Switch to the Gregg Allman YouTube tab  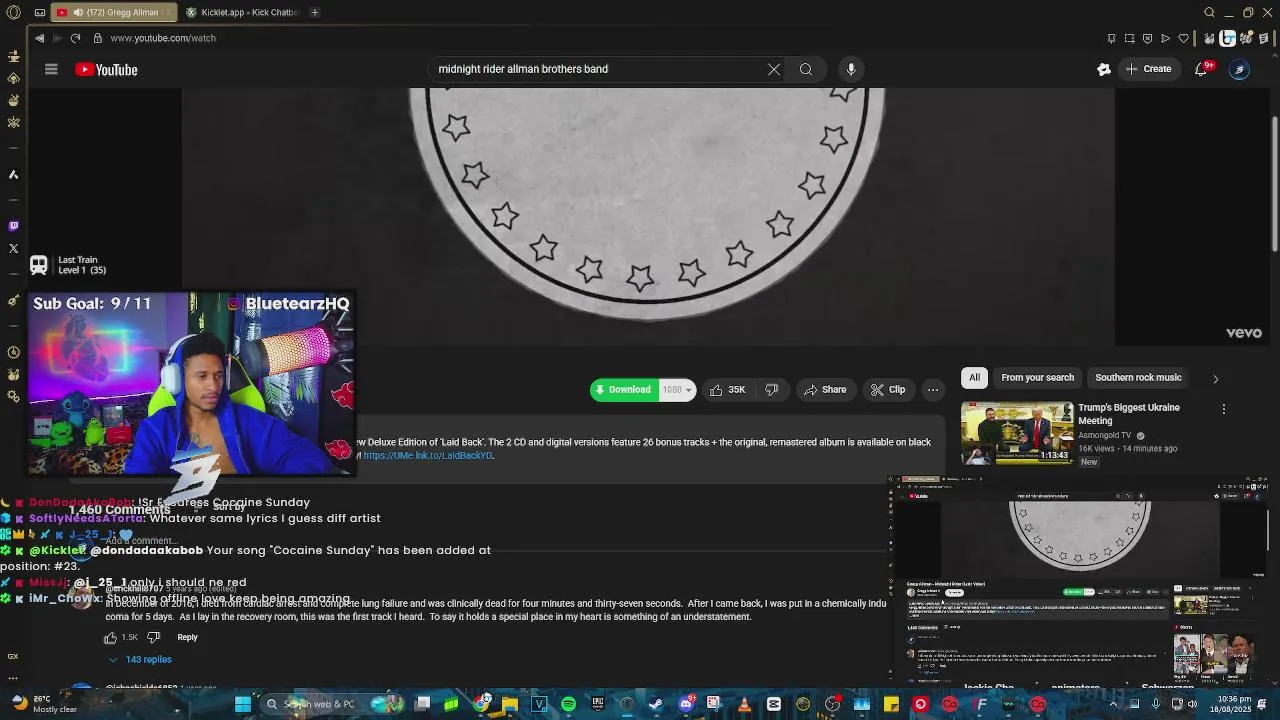tap(113, 12)
